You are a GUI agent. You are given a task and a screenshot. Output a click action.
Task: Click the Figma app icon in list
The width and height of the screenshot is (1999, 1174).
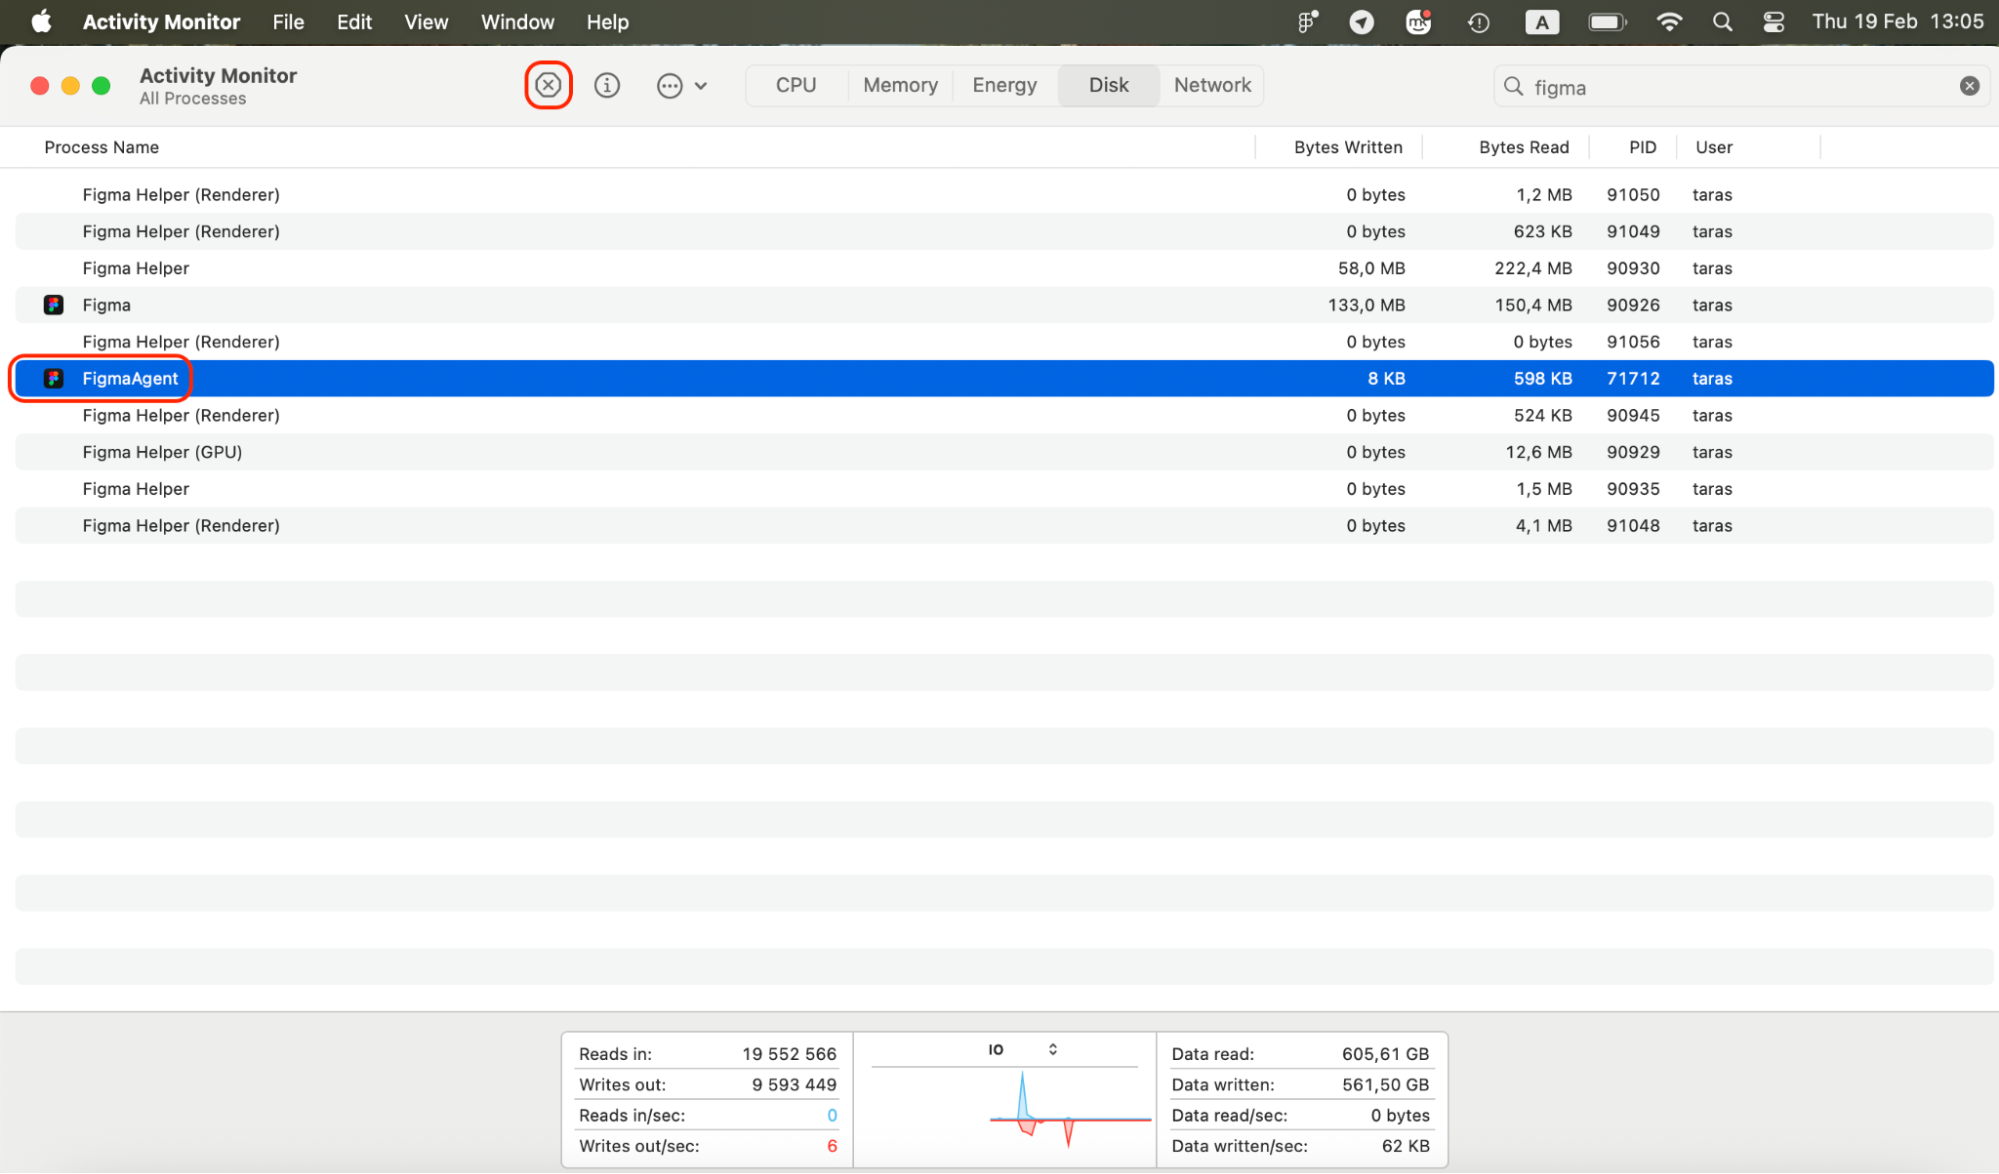tap(54, 305)
